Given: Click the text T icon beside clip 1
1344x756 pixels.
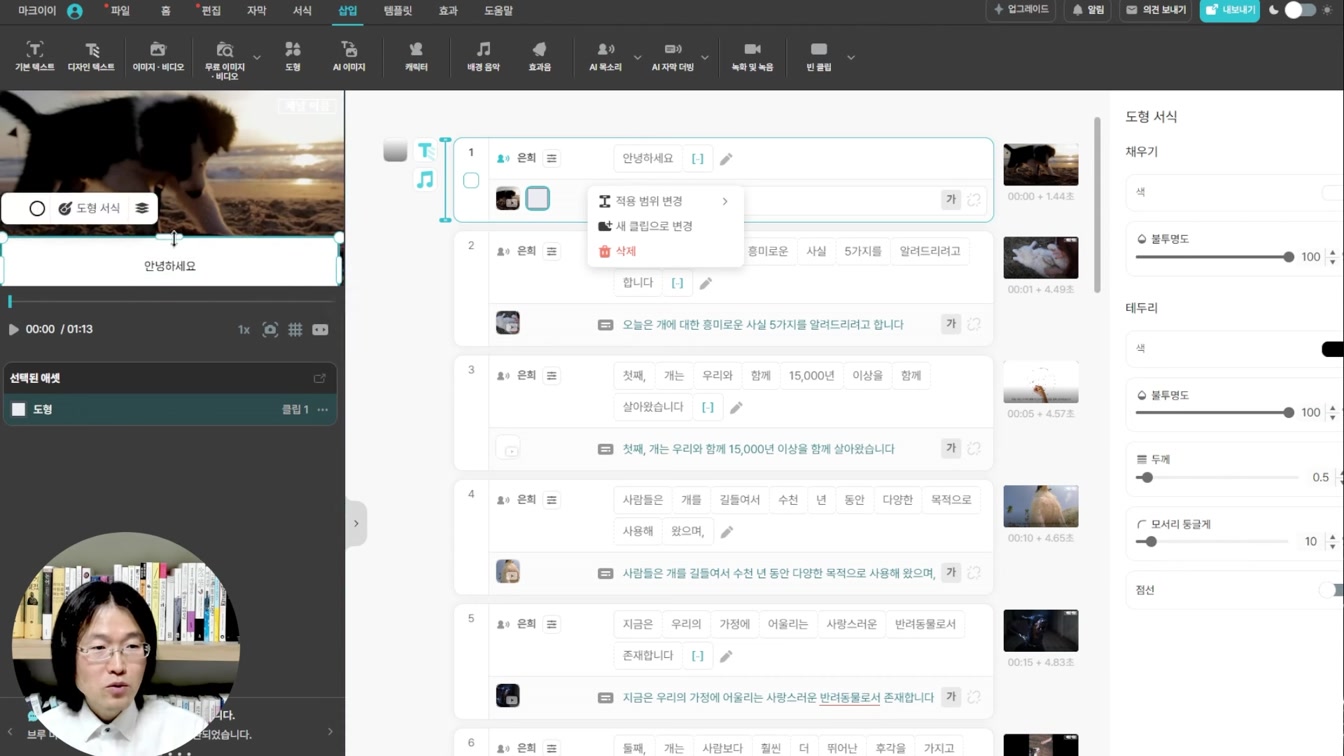Looking at the screenshot, I should click(425, 150).
